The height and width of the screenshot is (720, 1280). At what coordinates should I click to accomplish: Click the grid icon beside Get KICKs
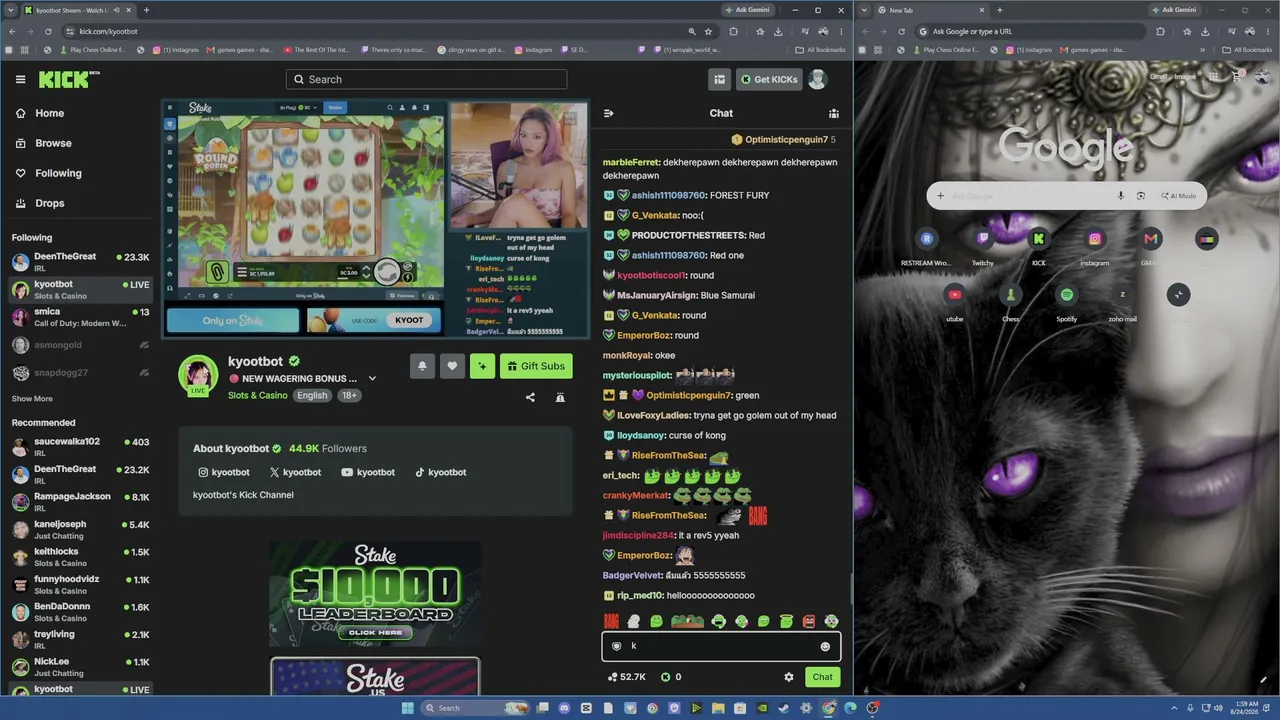[x=719, y=80]
